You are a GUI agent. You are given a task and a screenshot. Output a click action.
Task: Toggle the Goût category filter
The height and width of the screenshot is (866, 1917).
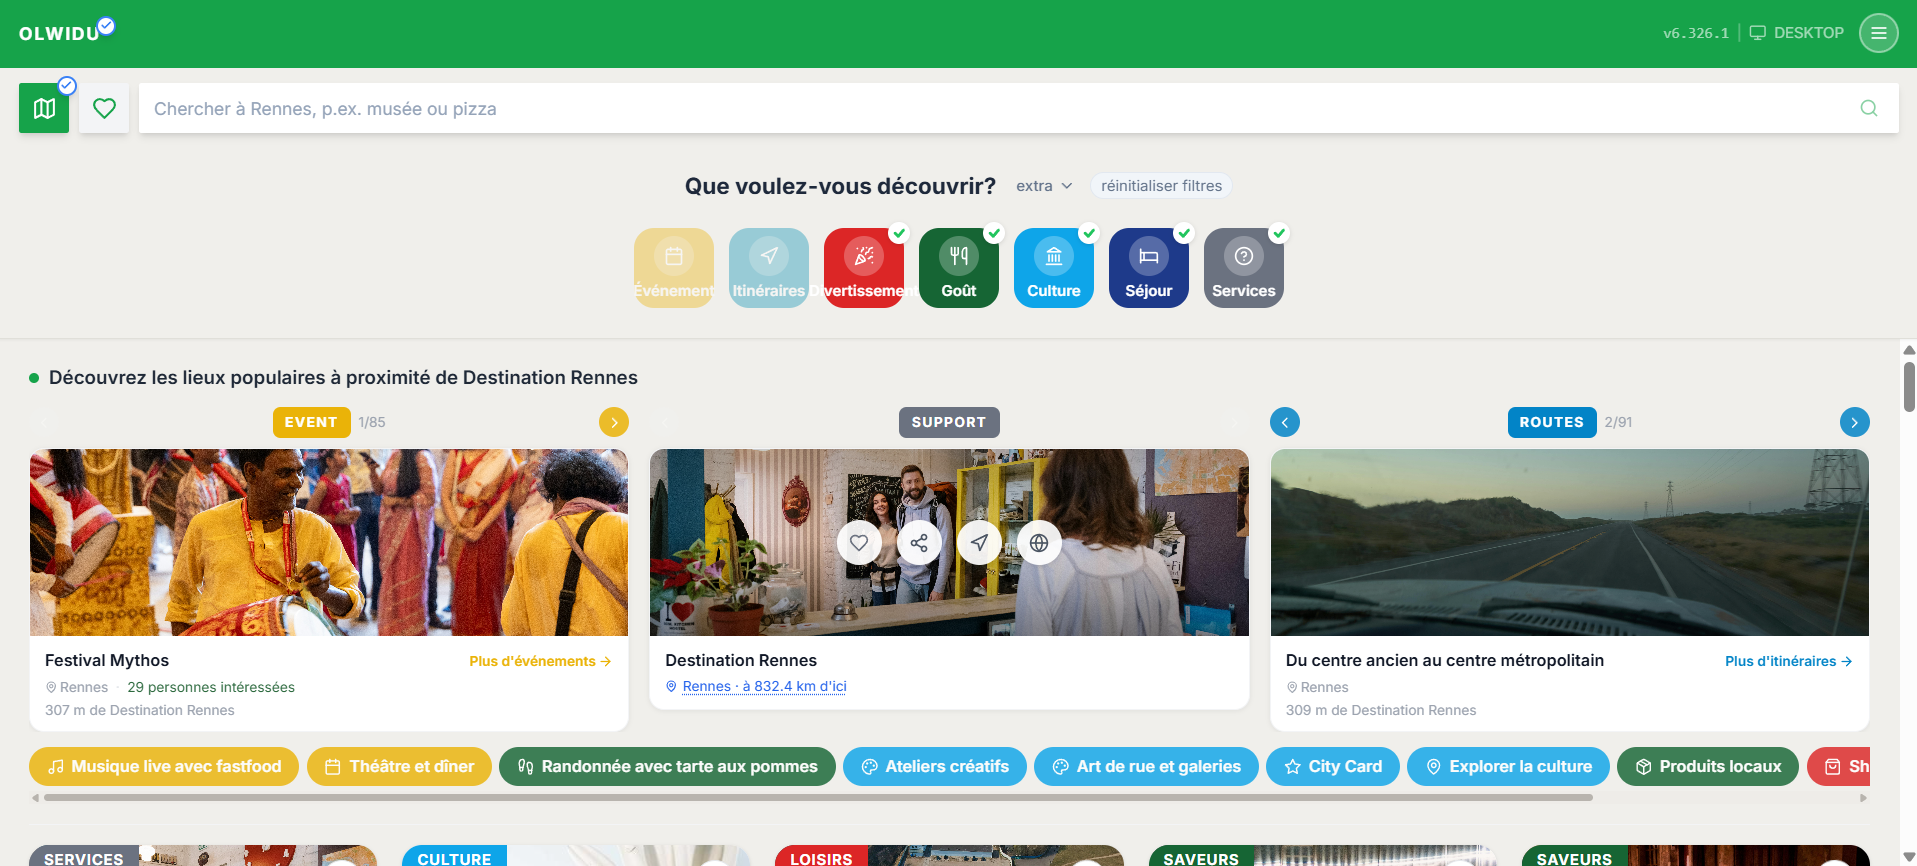coord(959,268)
